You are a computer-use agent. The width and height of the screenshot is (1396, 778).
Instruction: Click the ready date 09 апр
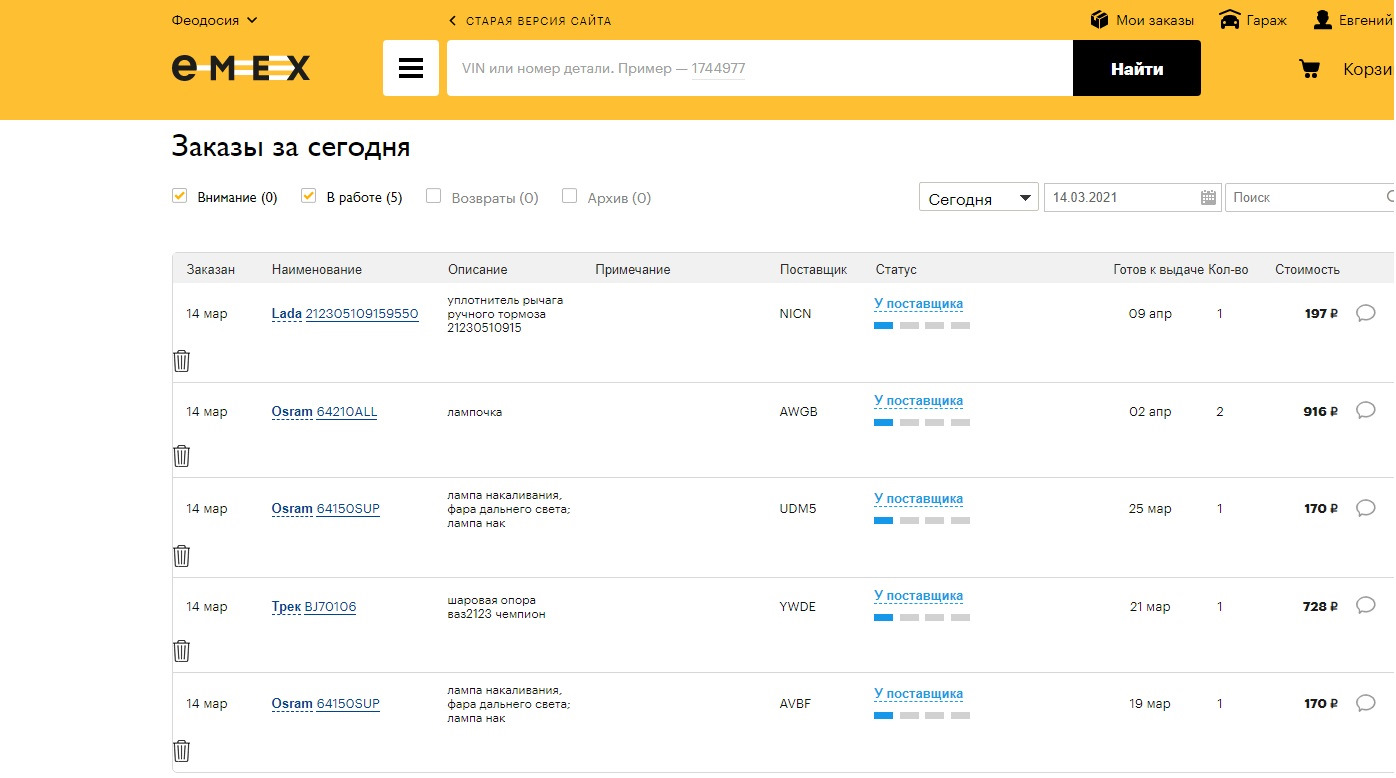tap(1150, 314)
